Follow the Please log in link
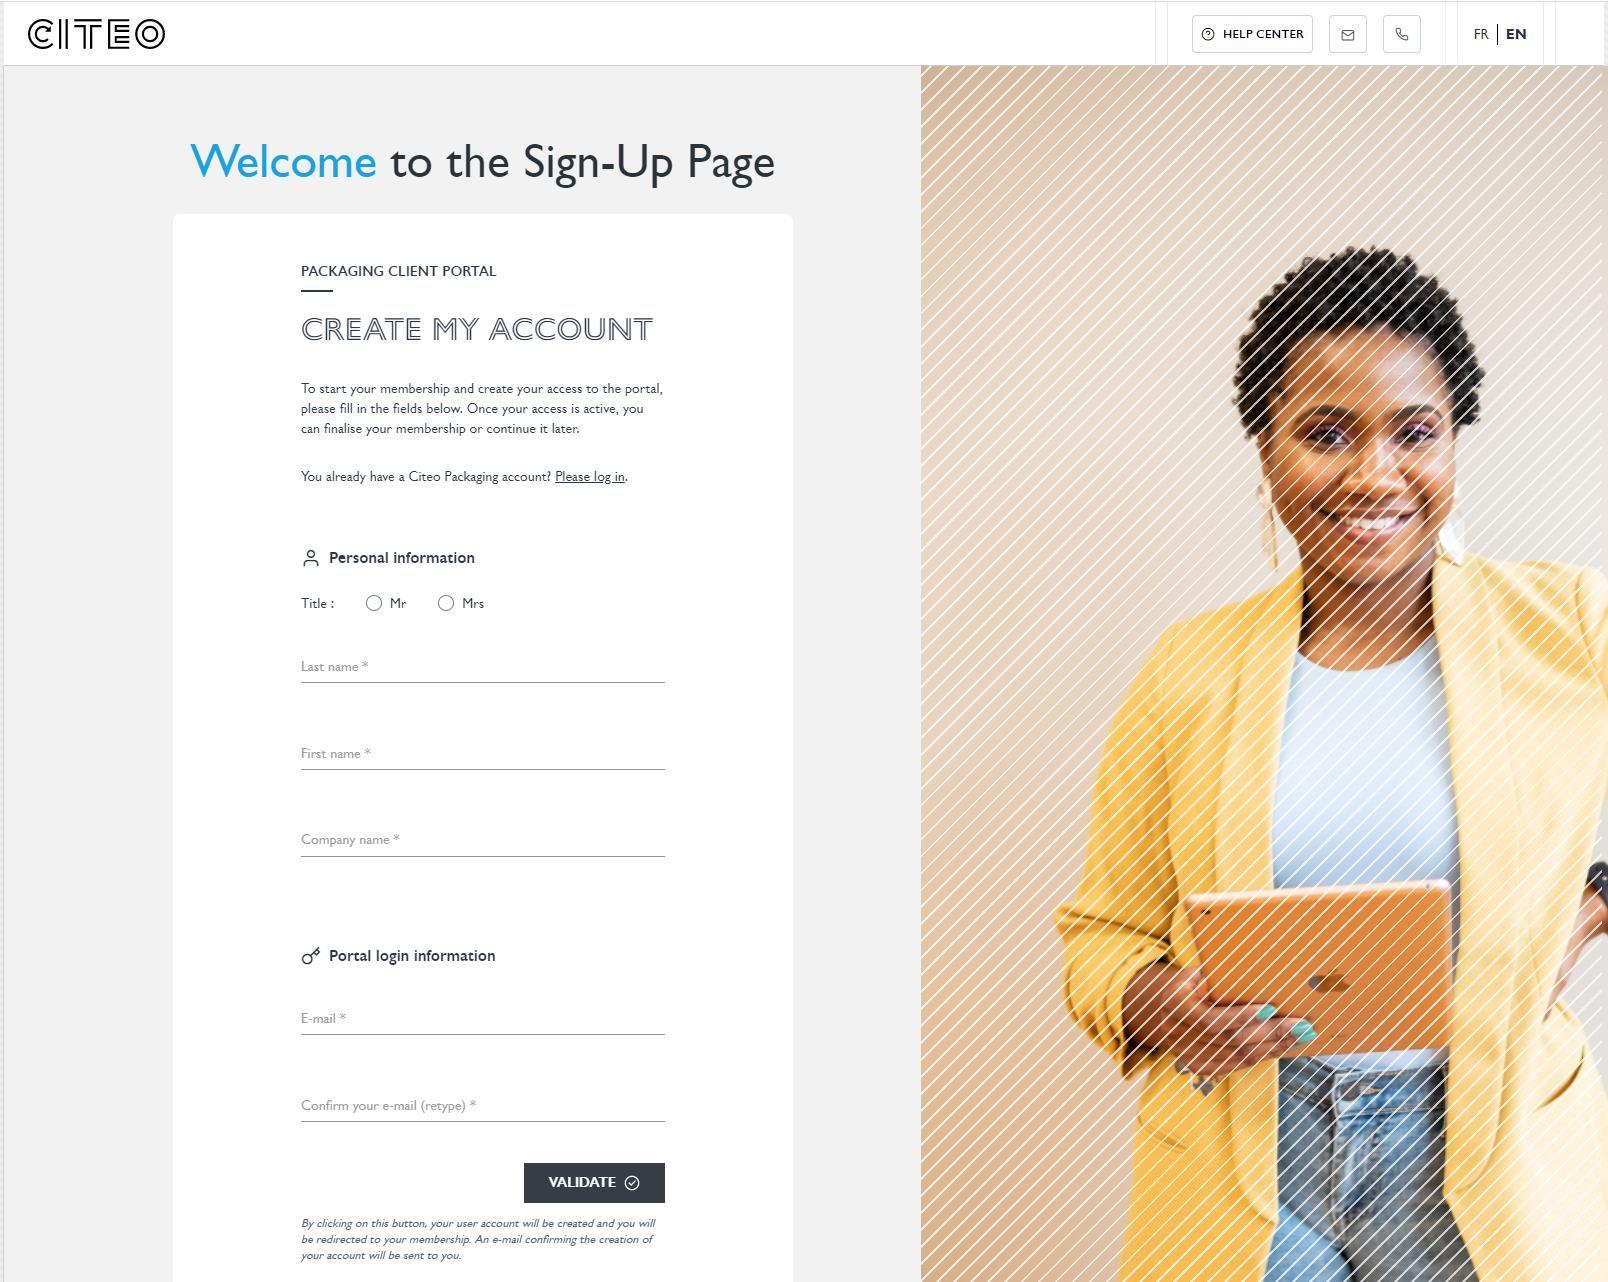 pos(590,477)
